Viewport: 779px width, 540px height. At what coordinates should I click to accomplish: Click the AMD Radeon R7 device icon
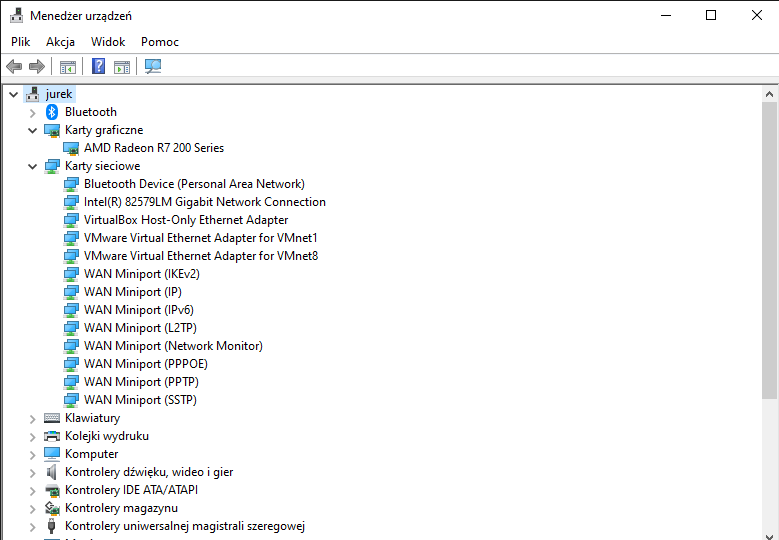point(71,148)
